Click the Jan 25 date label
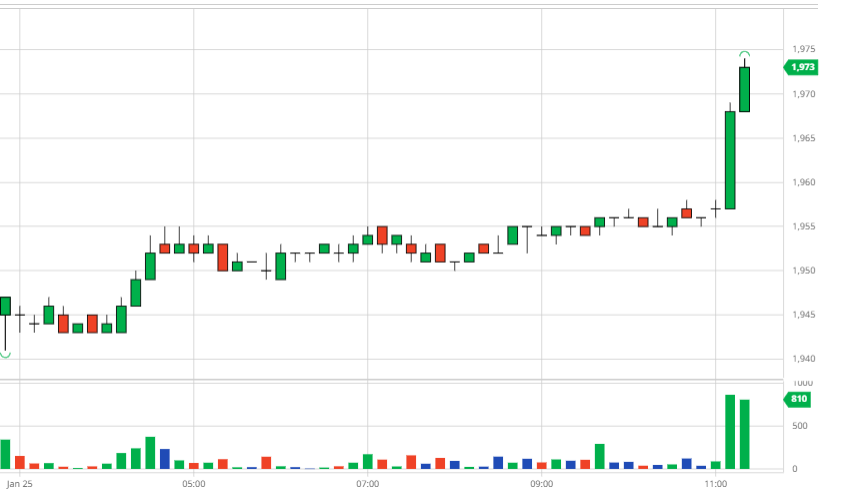The height and width of the screenshot is (495, 852). click(x=20, y=484)
